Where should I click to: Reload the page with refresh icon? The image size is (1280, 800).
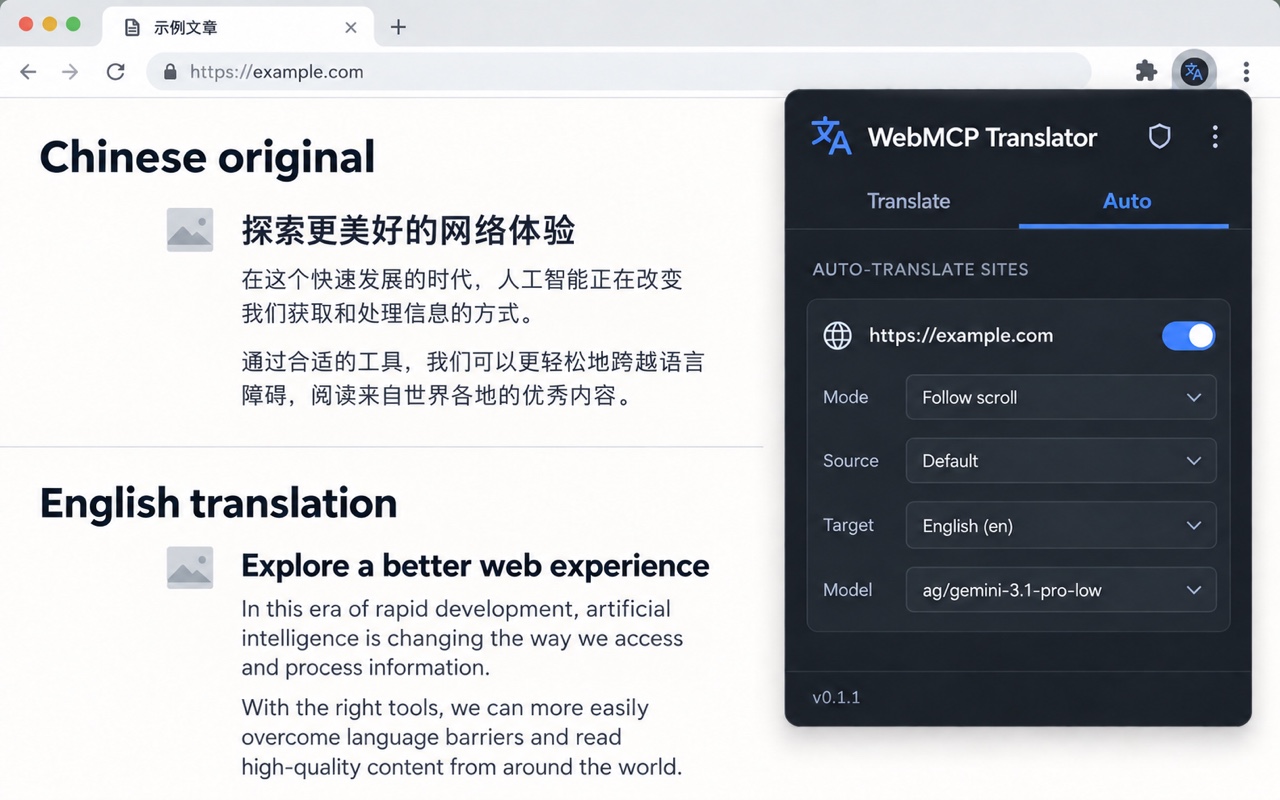click(115, 72)
